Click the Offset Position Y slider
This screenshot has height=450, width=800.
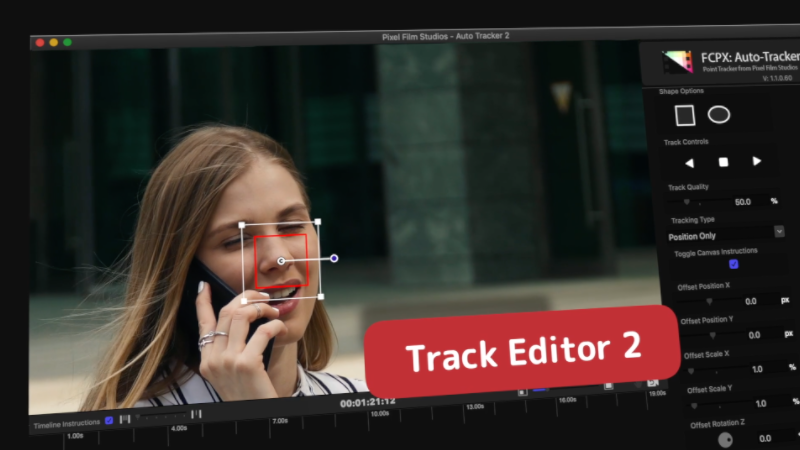(713, 336)
